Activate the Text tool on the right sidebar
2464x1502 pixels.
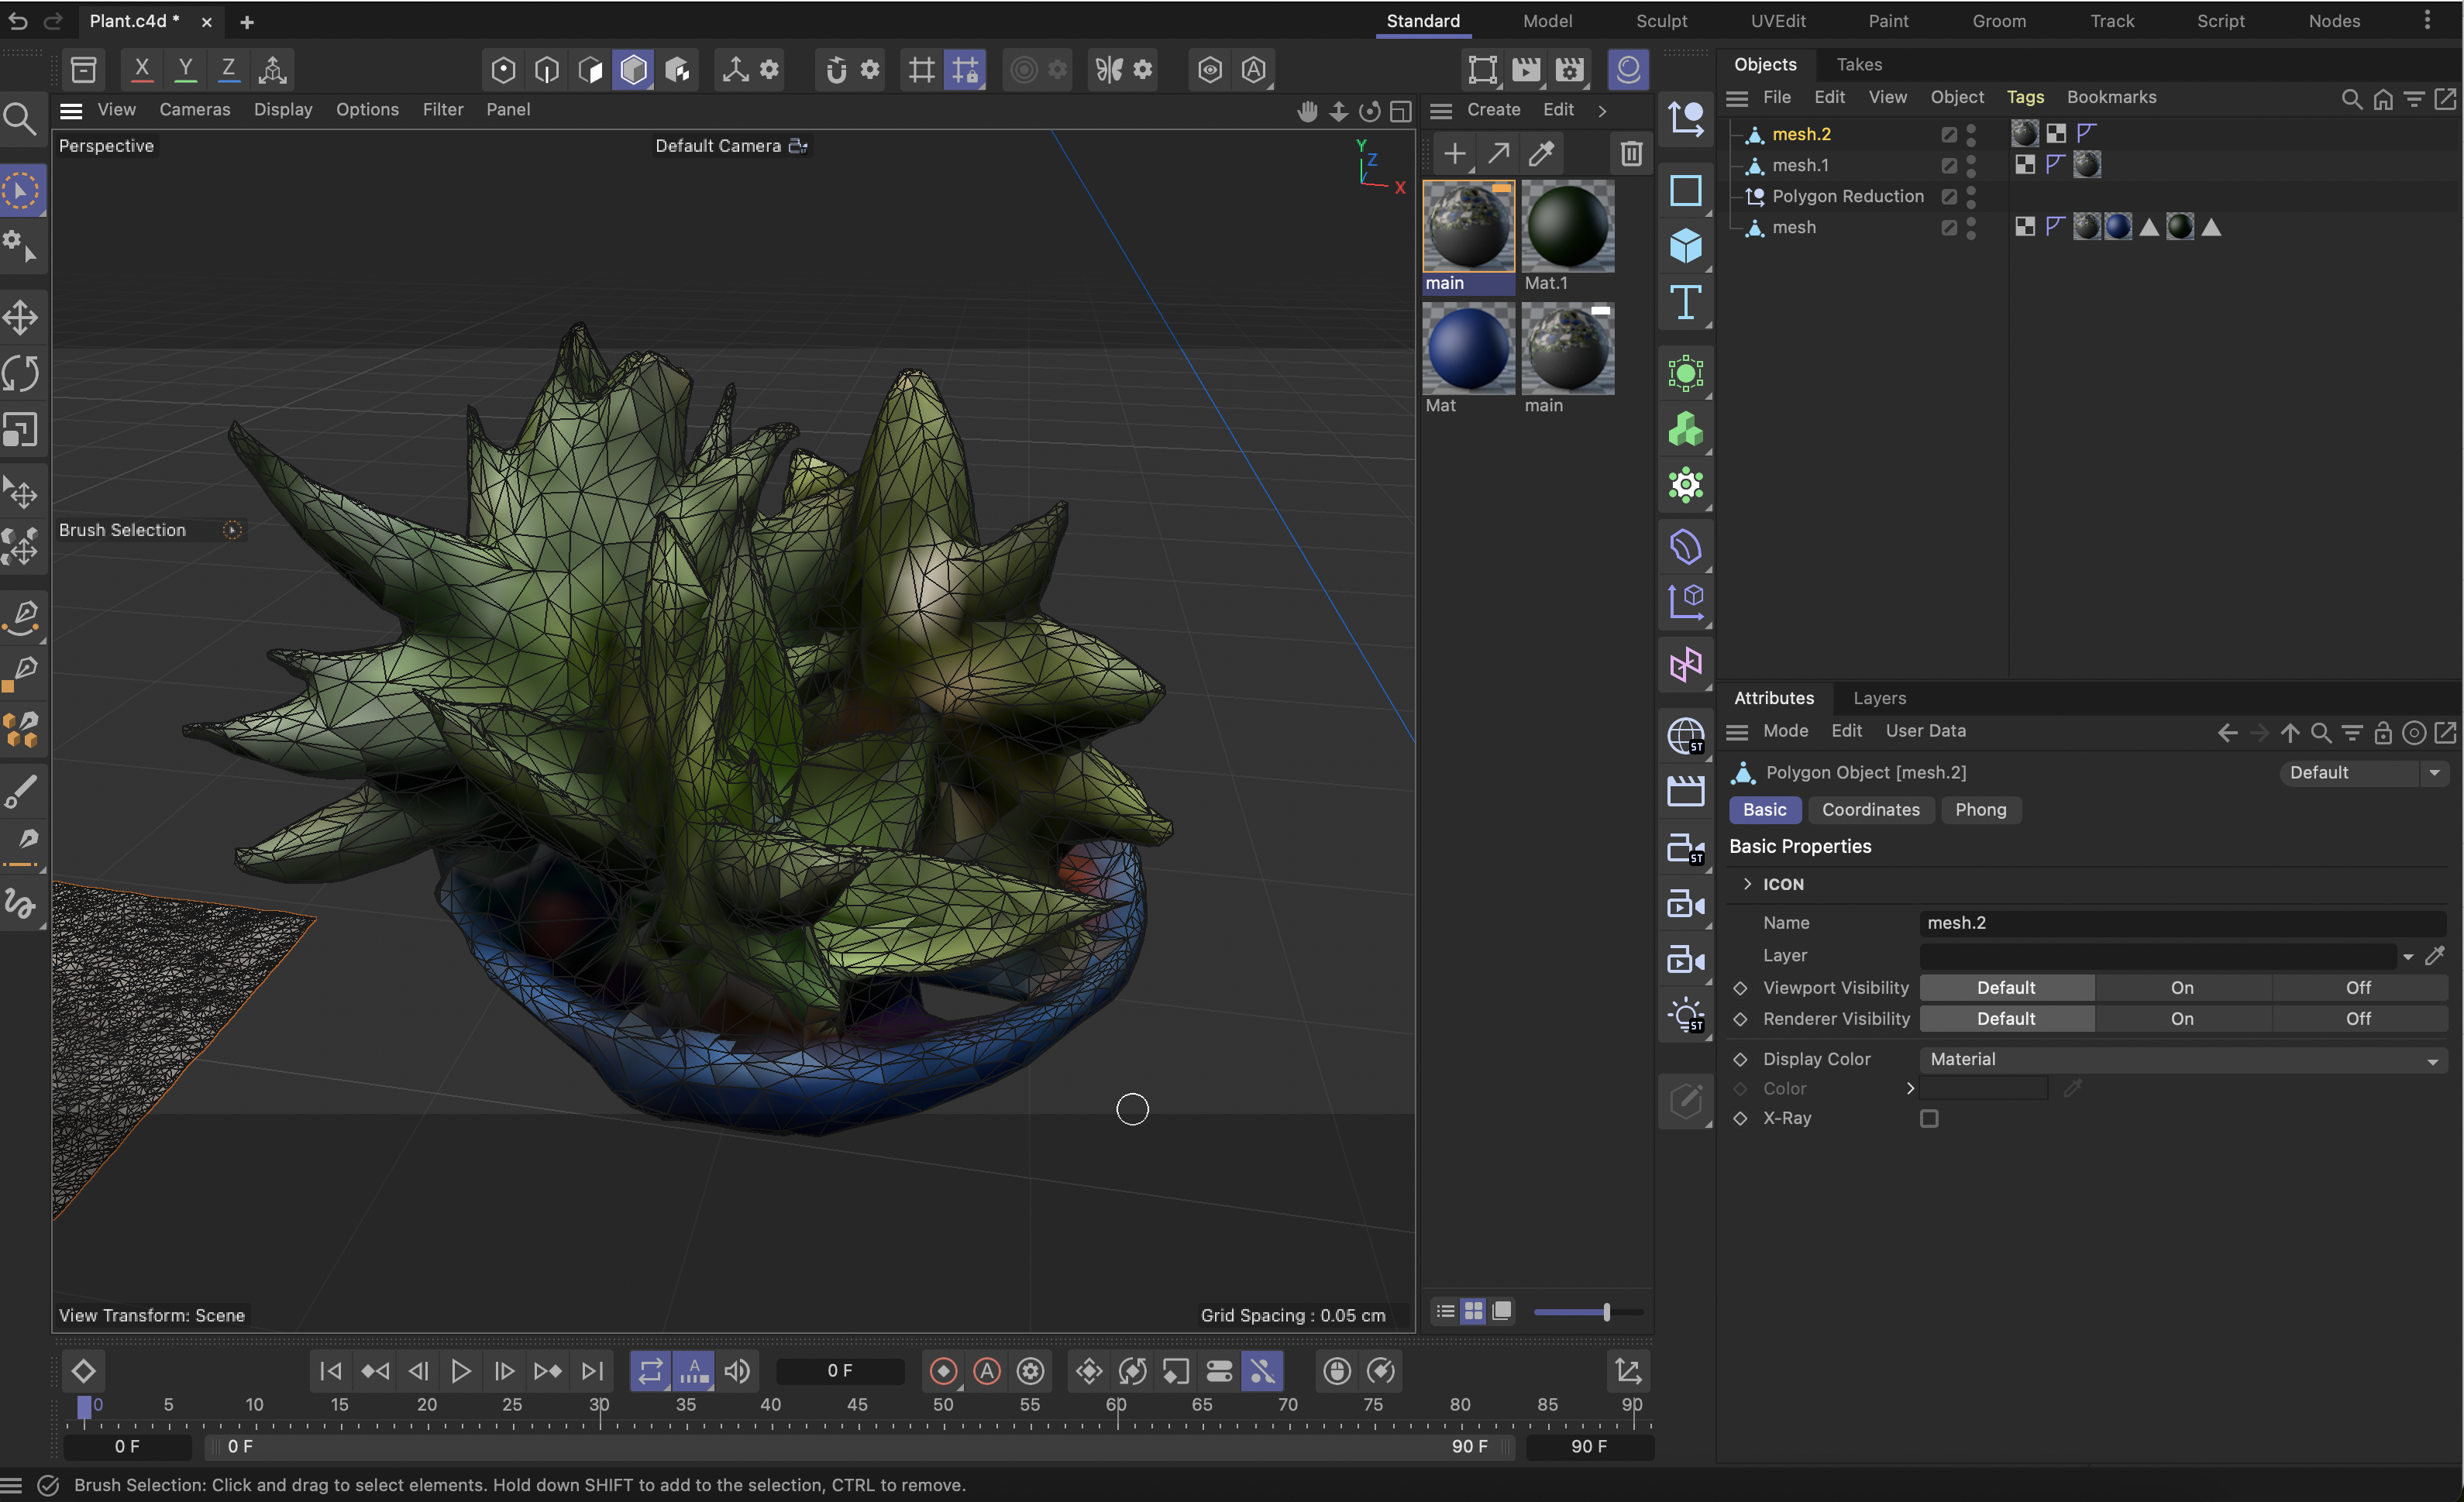click(x=1686, y=303)
